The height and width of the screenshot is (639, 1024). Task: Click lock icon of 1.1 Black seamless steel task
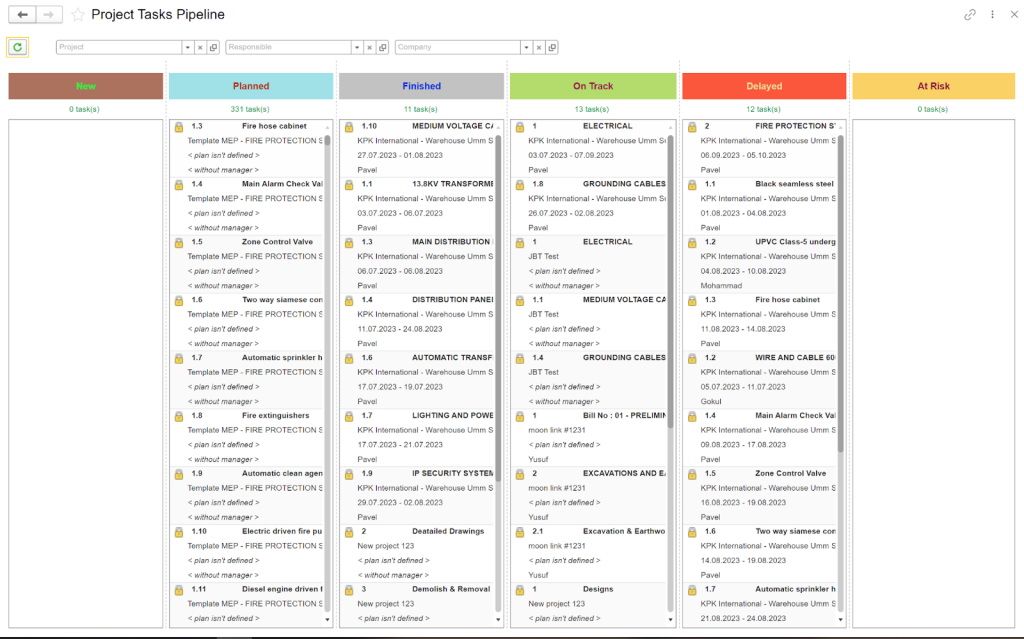click(692, 185)
